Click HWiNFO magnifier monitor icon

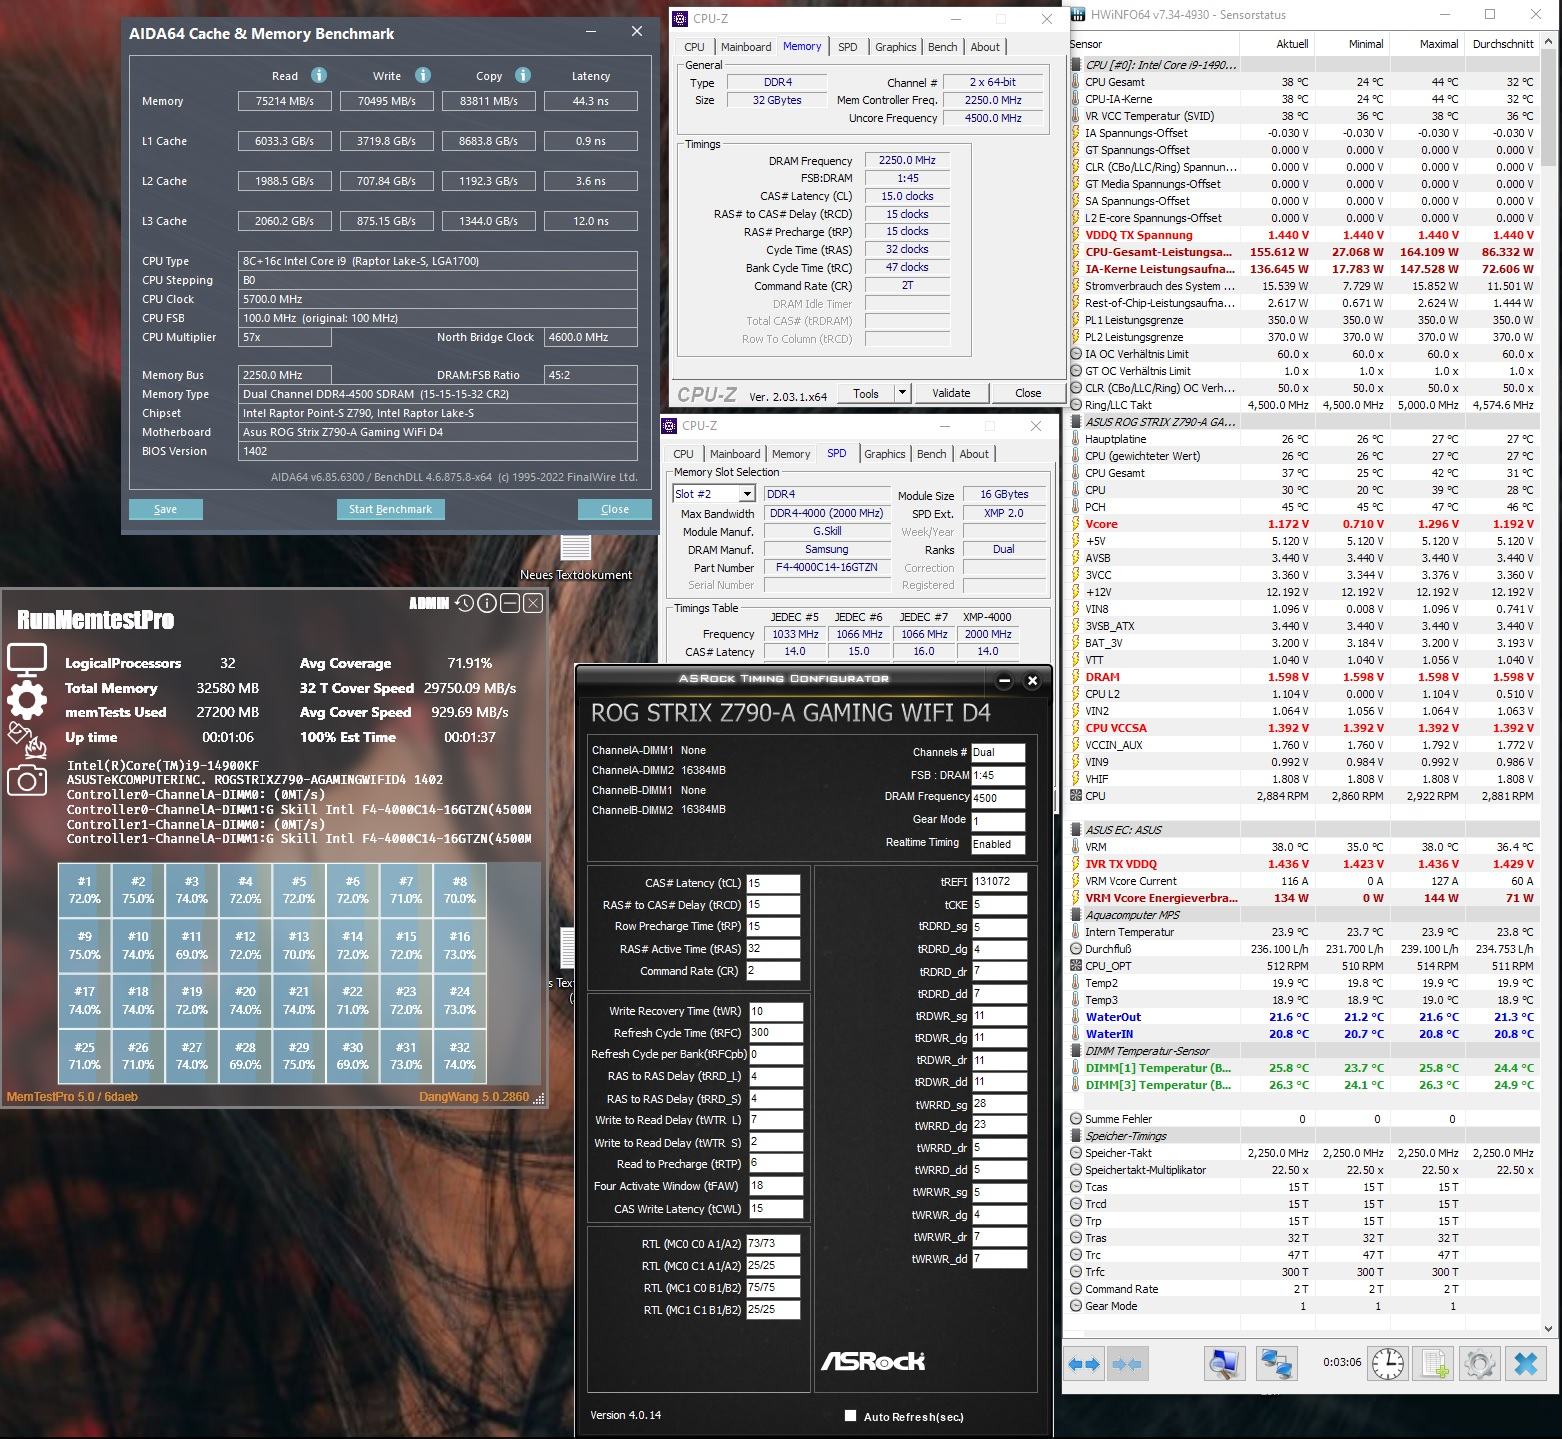point(1224,1364)
